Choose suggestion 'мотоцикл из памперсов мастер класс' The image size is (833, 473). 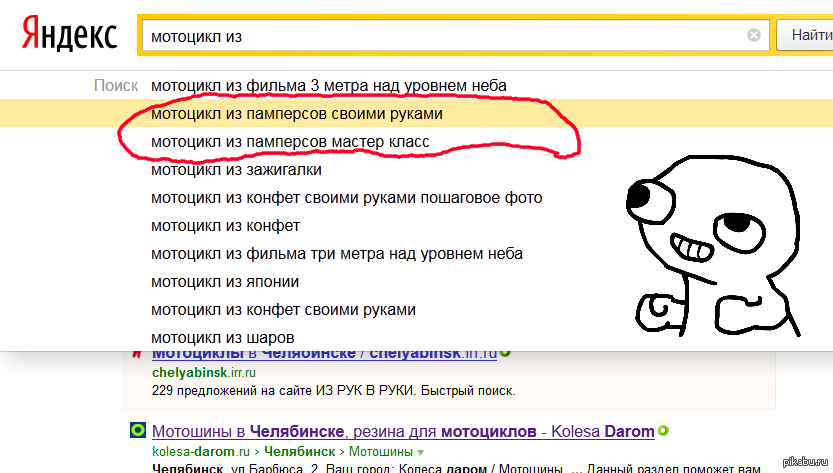[290, 142]
